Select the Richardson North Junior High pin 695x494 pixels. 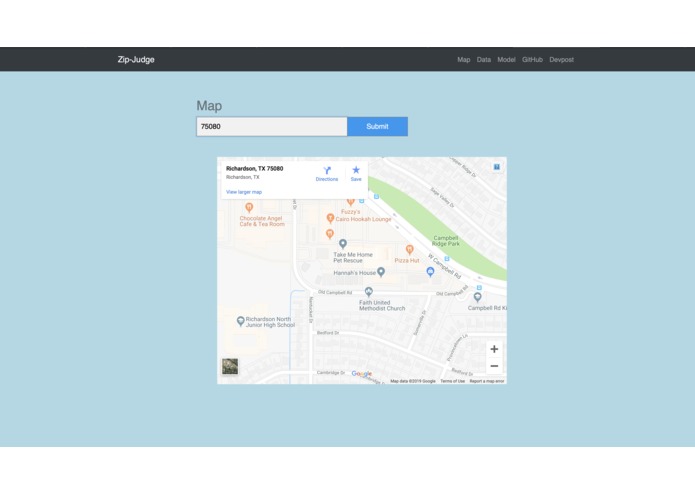[240, 321]
